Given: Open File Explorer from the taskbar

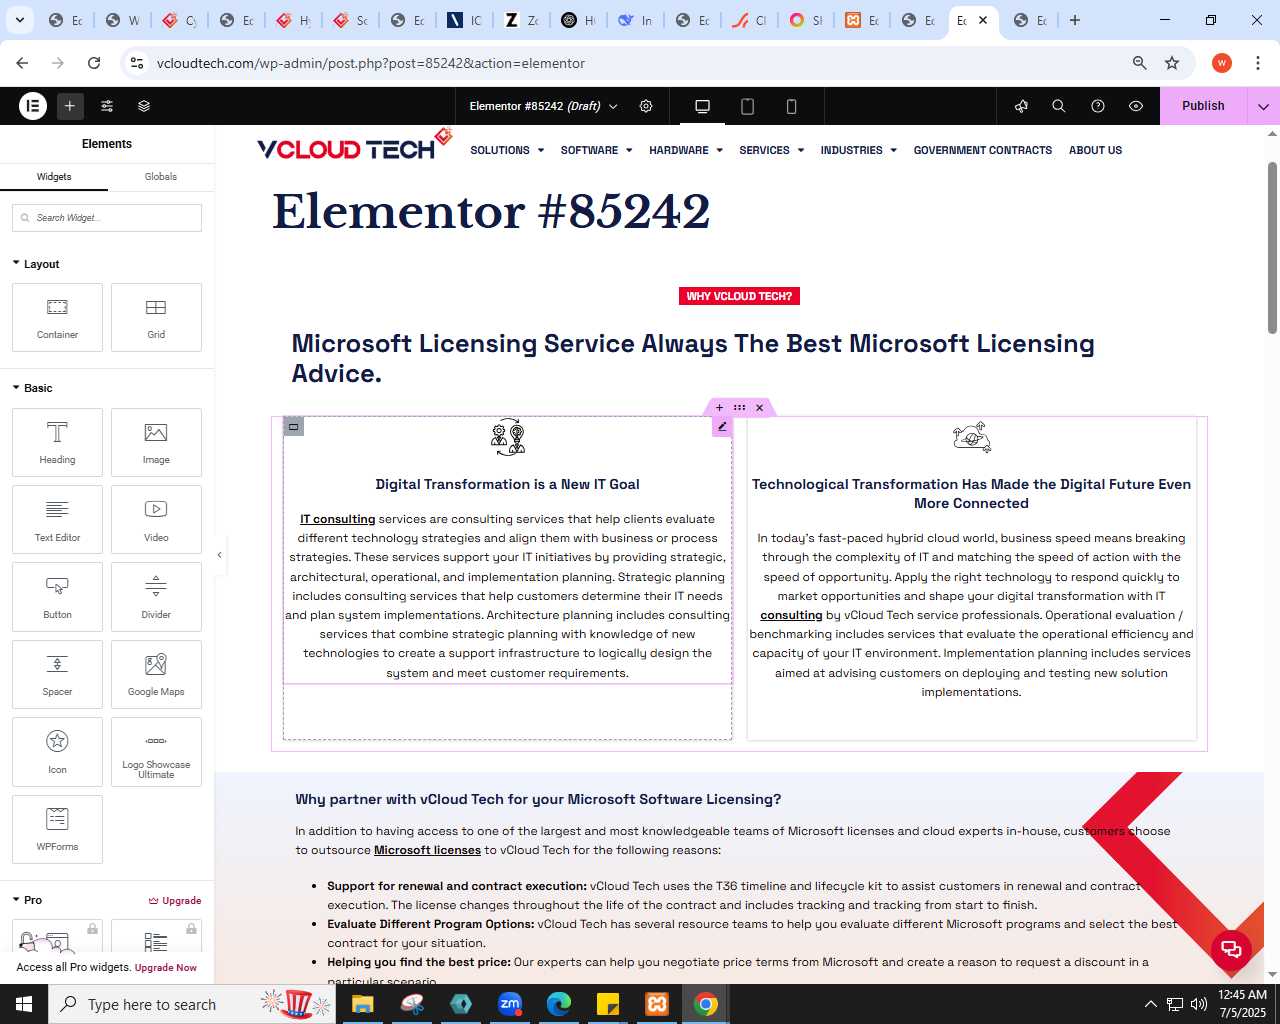Looking at the screenshot, I should [x=362, y=1004].
